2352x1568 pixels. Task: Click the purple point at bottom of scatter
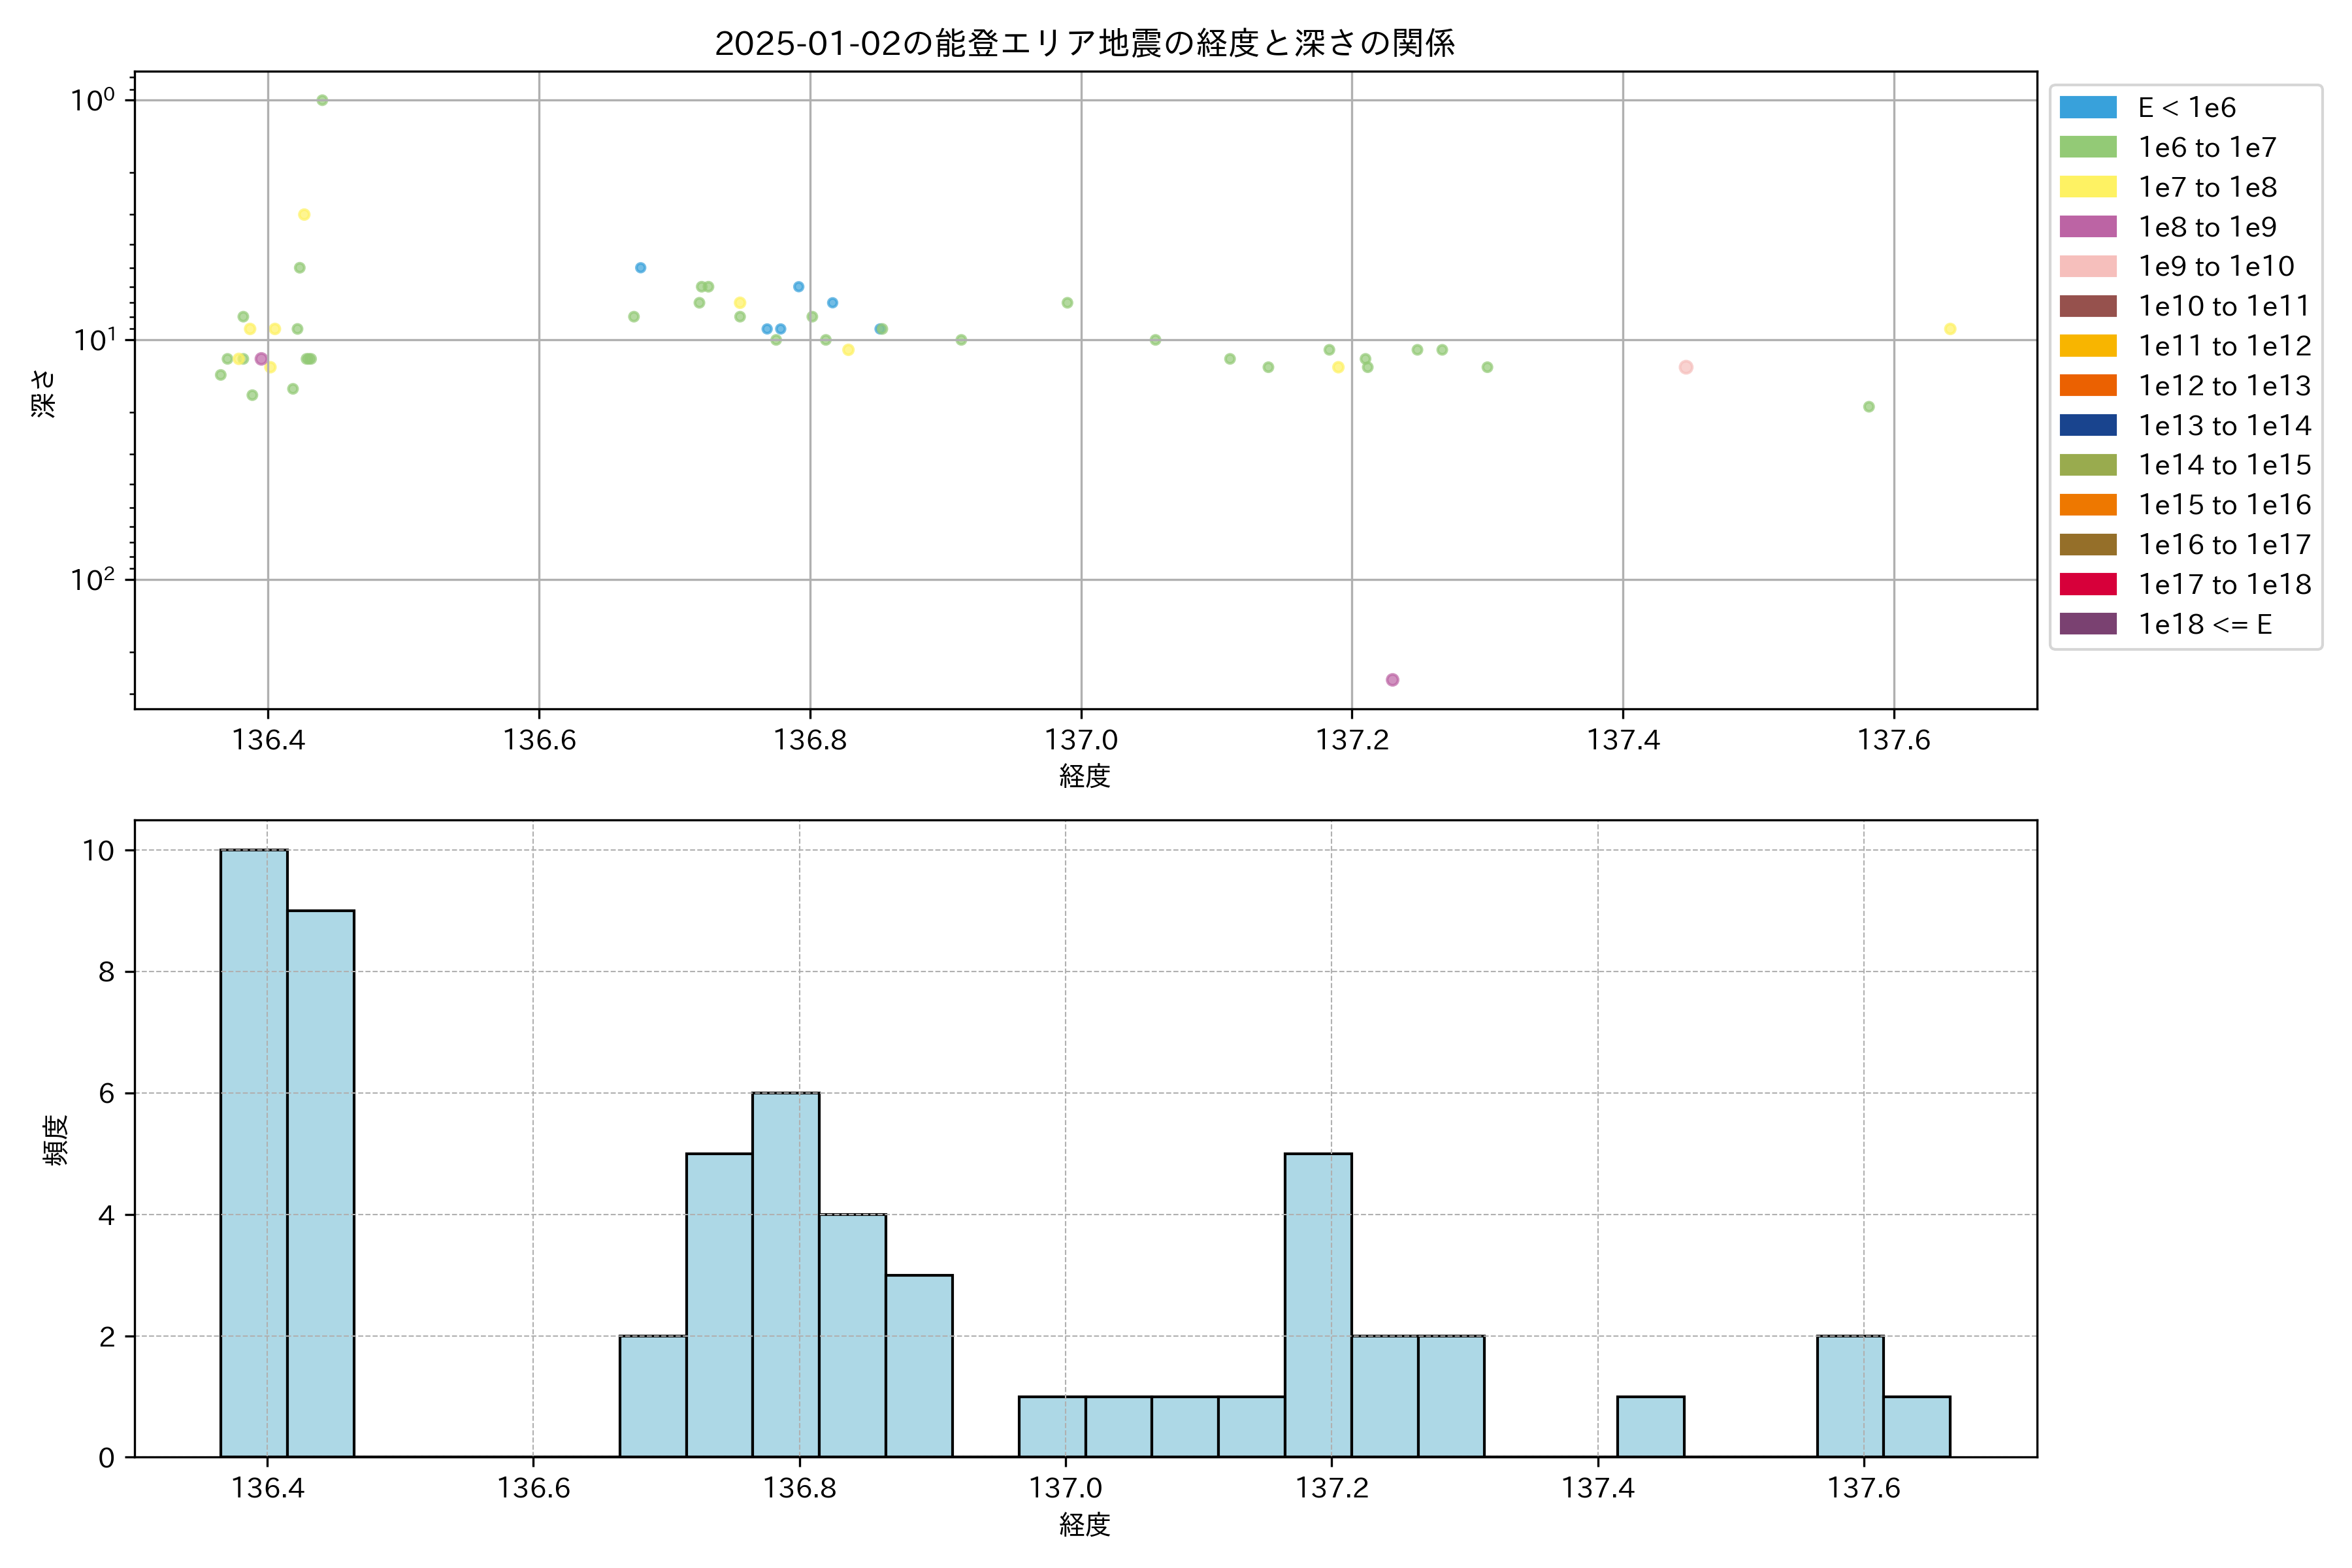point(1392,680)
